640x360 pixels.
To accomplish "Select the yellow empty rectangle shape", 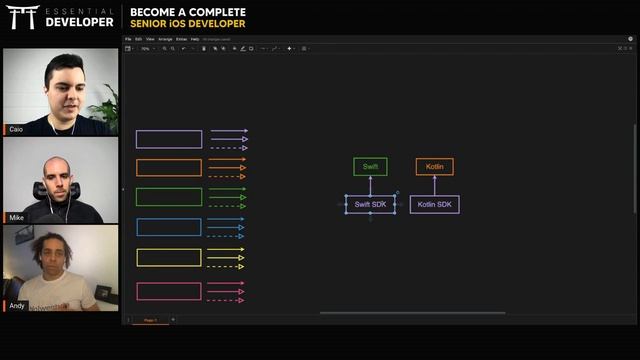I will (169, 258).
